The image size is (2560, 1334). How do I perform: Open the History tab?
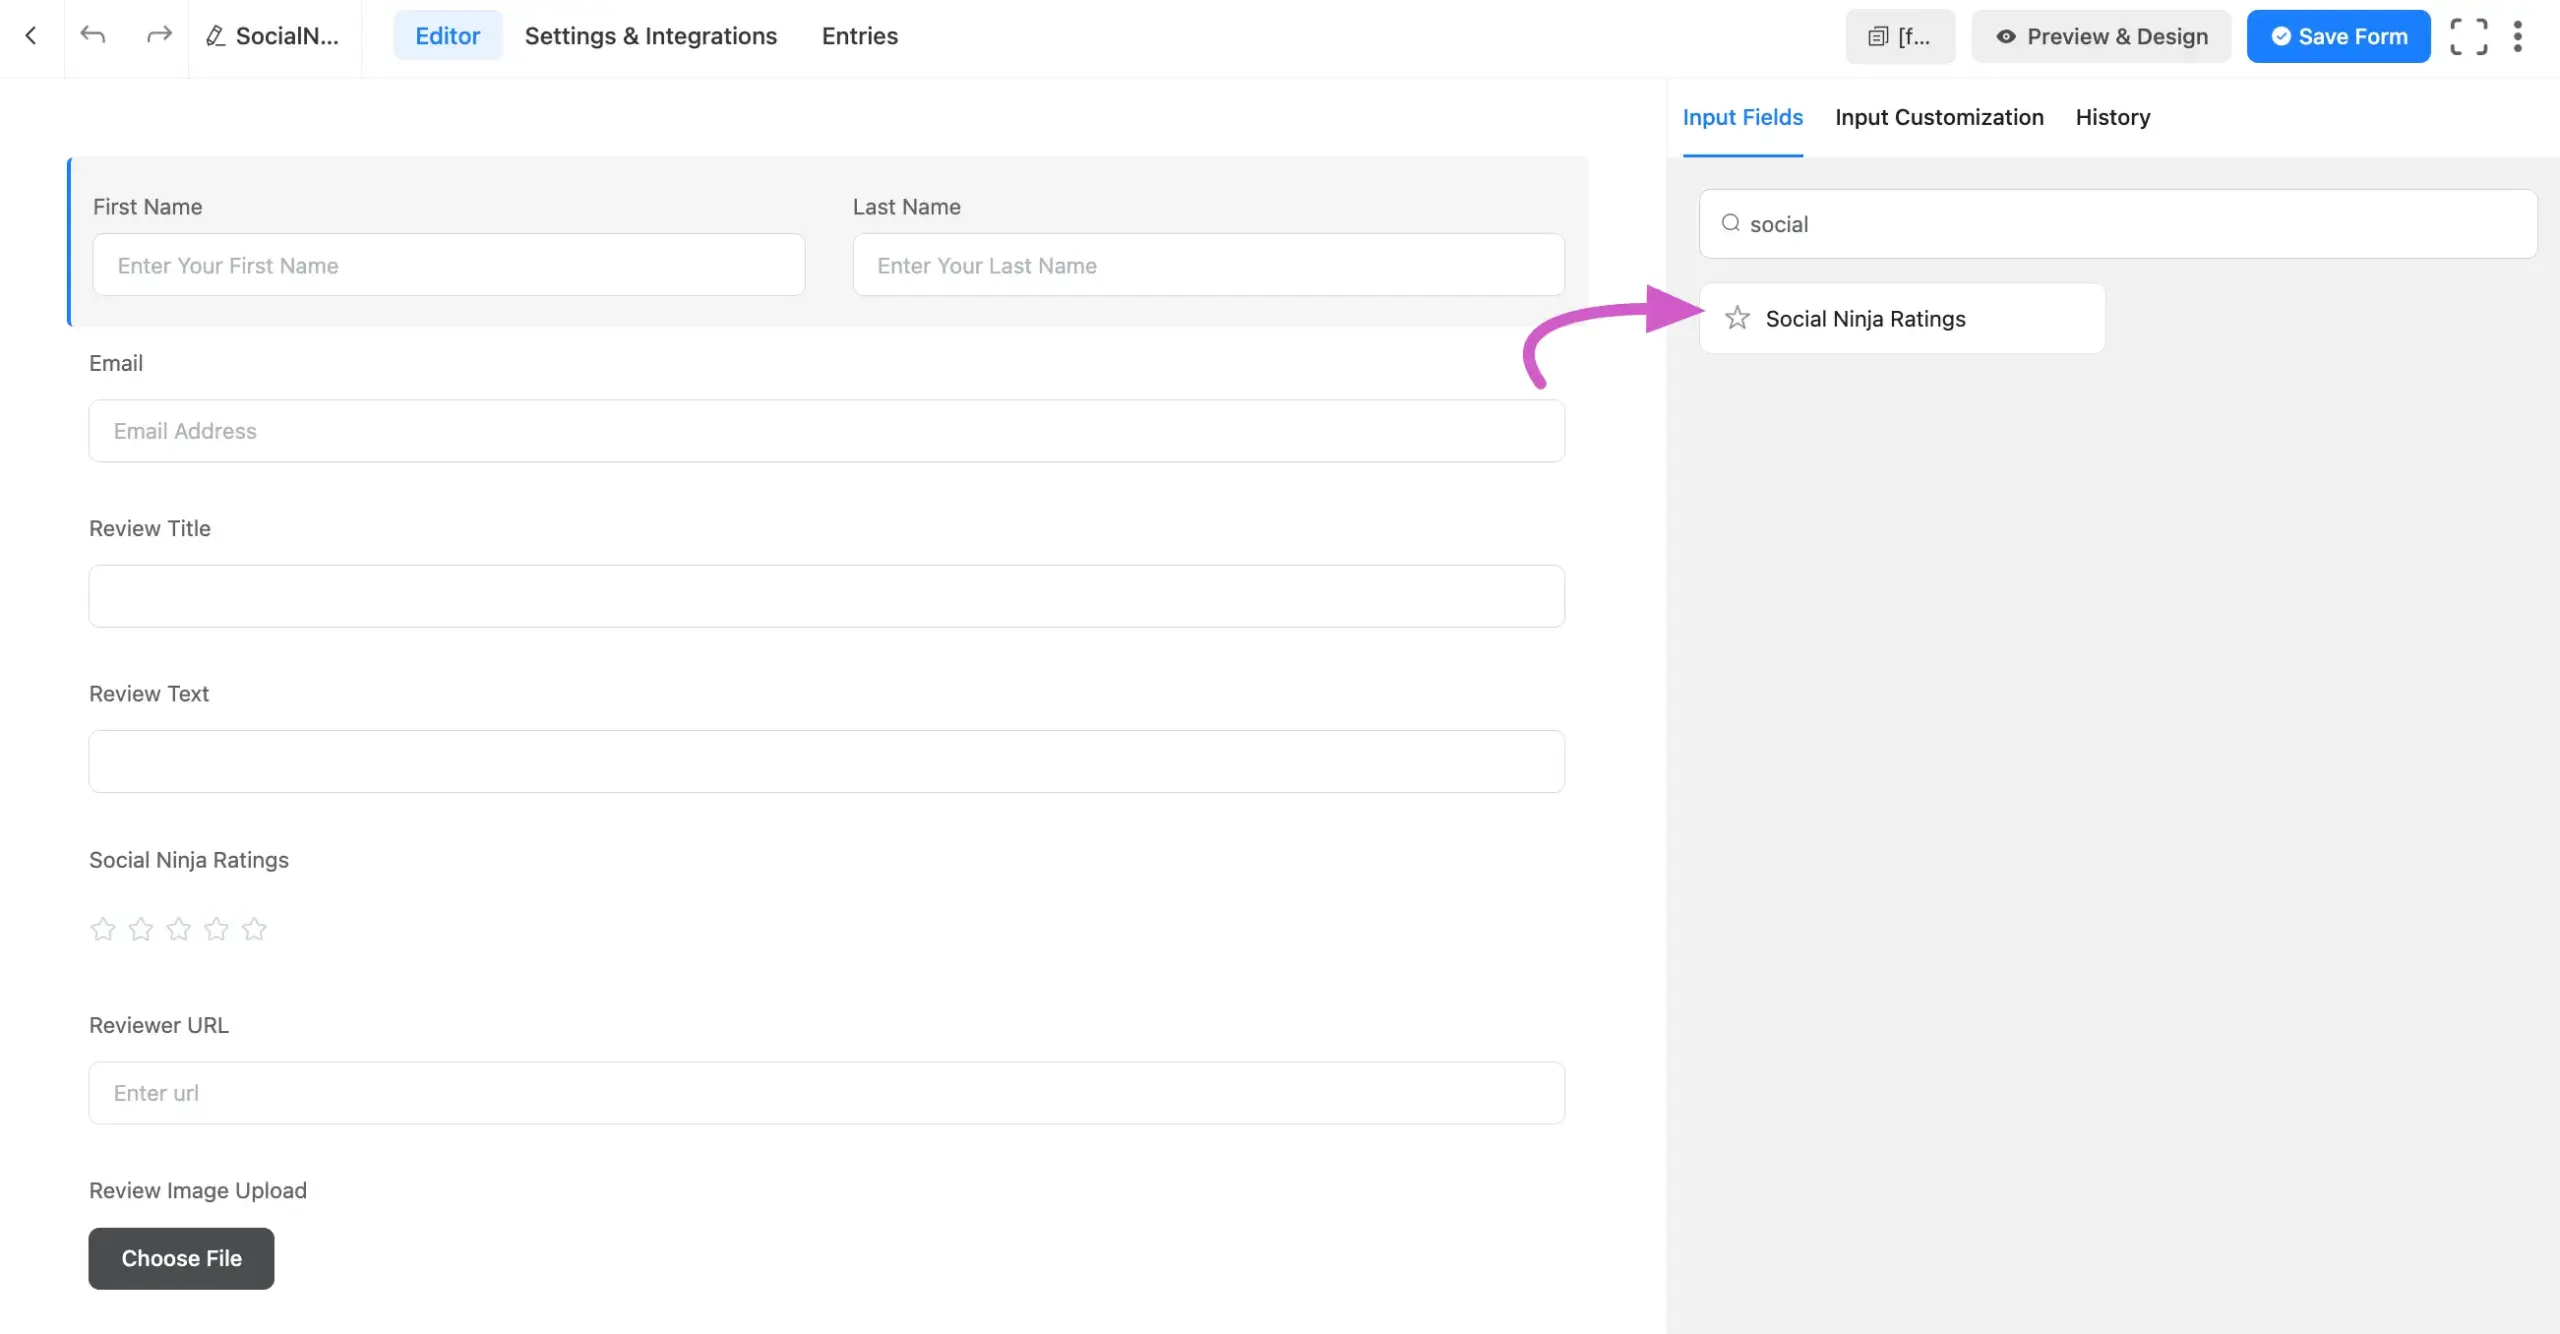(2112, 117)
